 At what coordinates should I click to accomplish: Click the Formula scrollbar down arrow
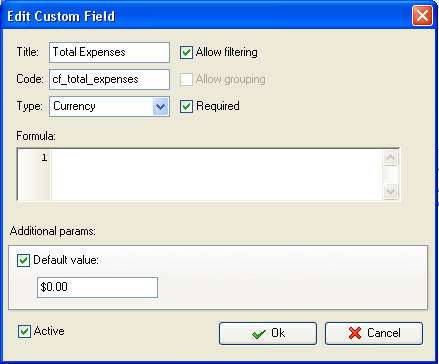[x=390, y=192]
